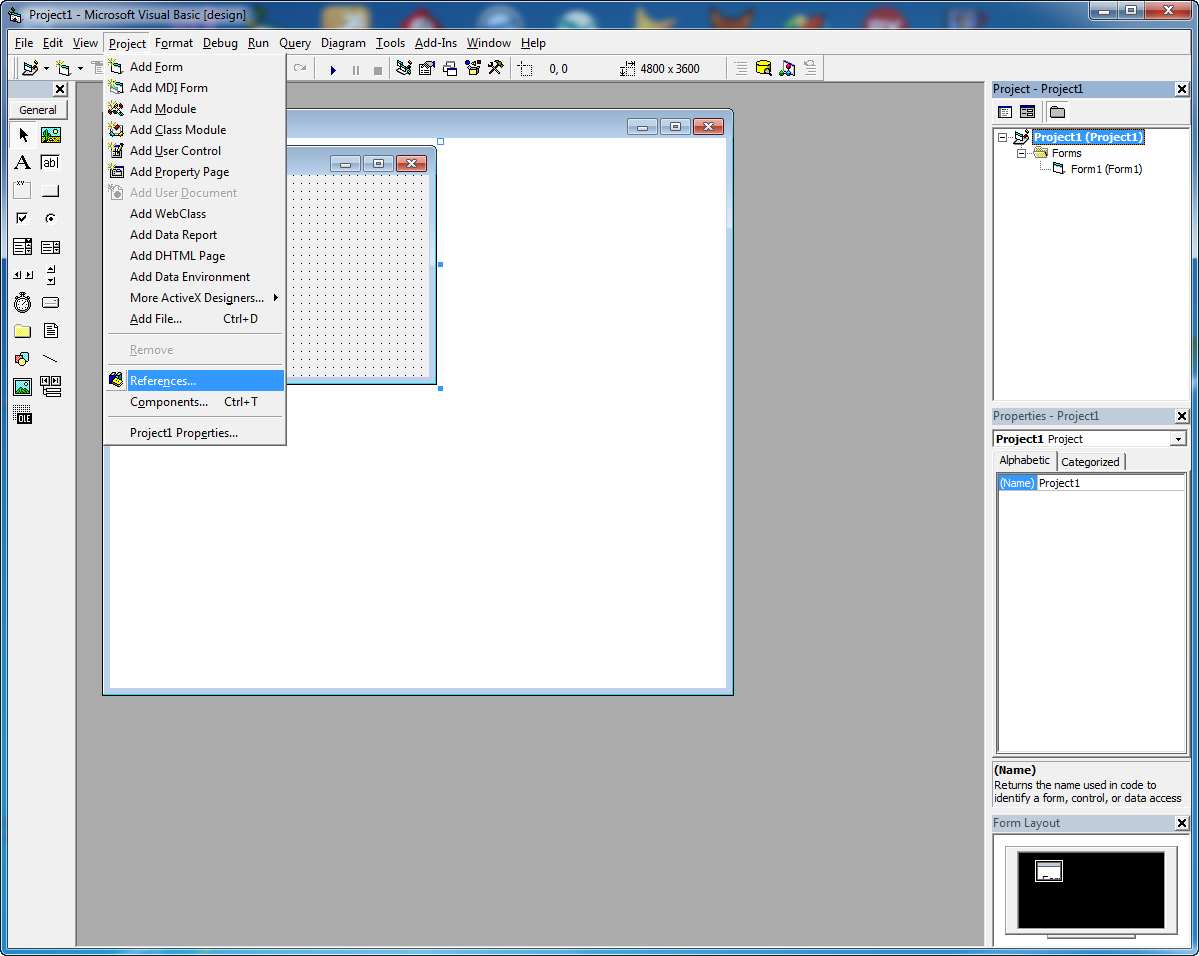Click View Code in Project panel
Screen dimensions: 1199x956
(x=1006, y=112)
